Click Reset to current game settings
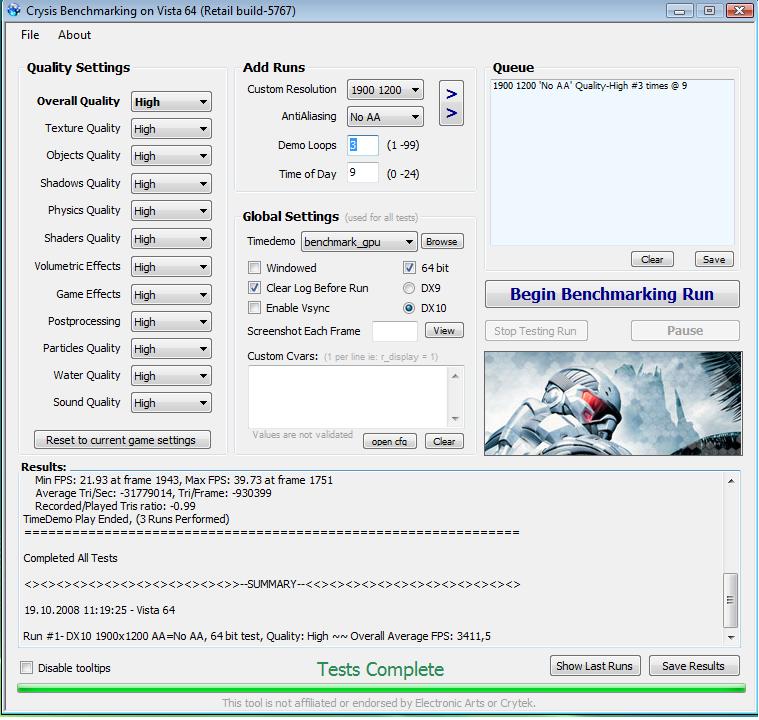Viewport: 759px width, 720px height. tap(122, 440)
